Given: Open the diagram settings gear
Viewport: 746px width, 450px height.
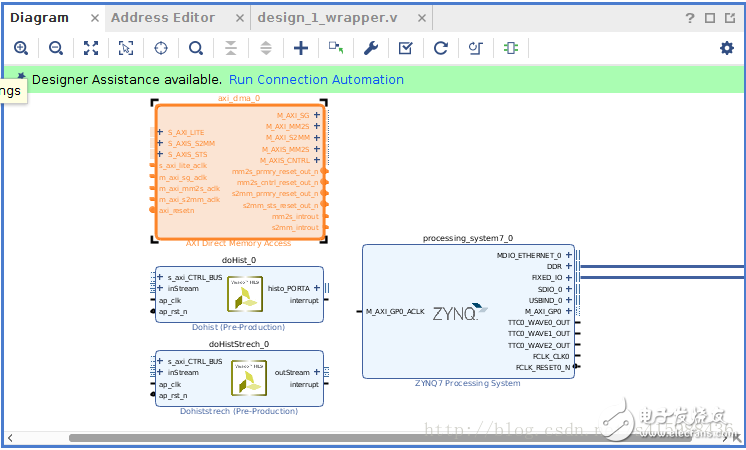Looking at the screenshot, I should pyautogui.click(x=726, y=48).
